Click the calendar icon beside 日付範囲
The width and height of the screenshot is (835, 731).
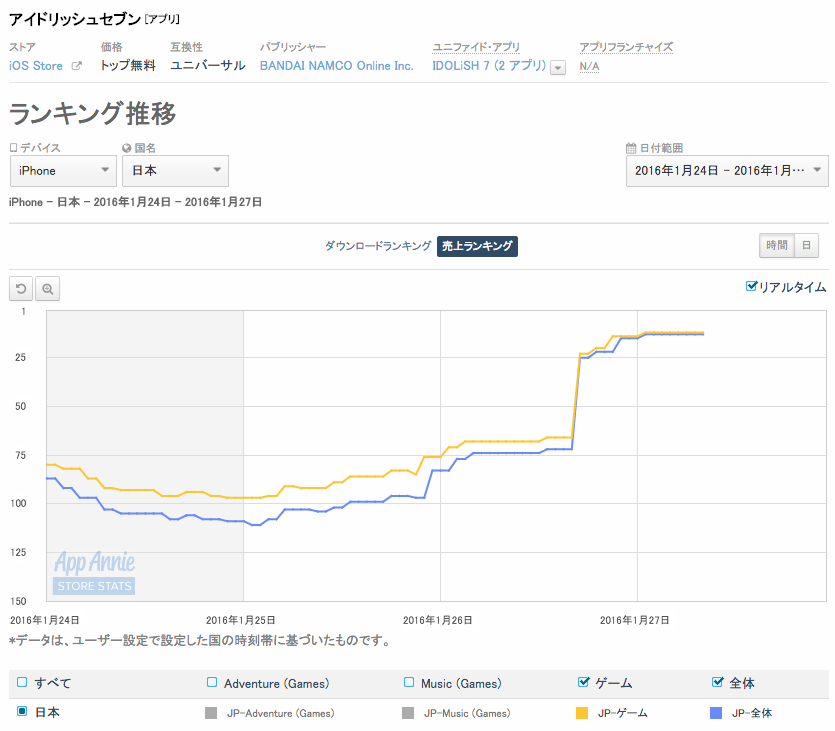(631, 148)
